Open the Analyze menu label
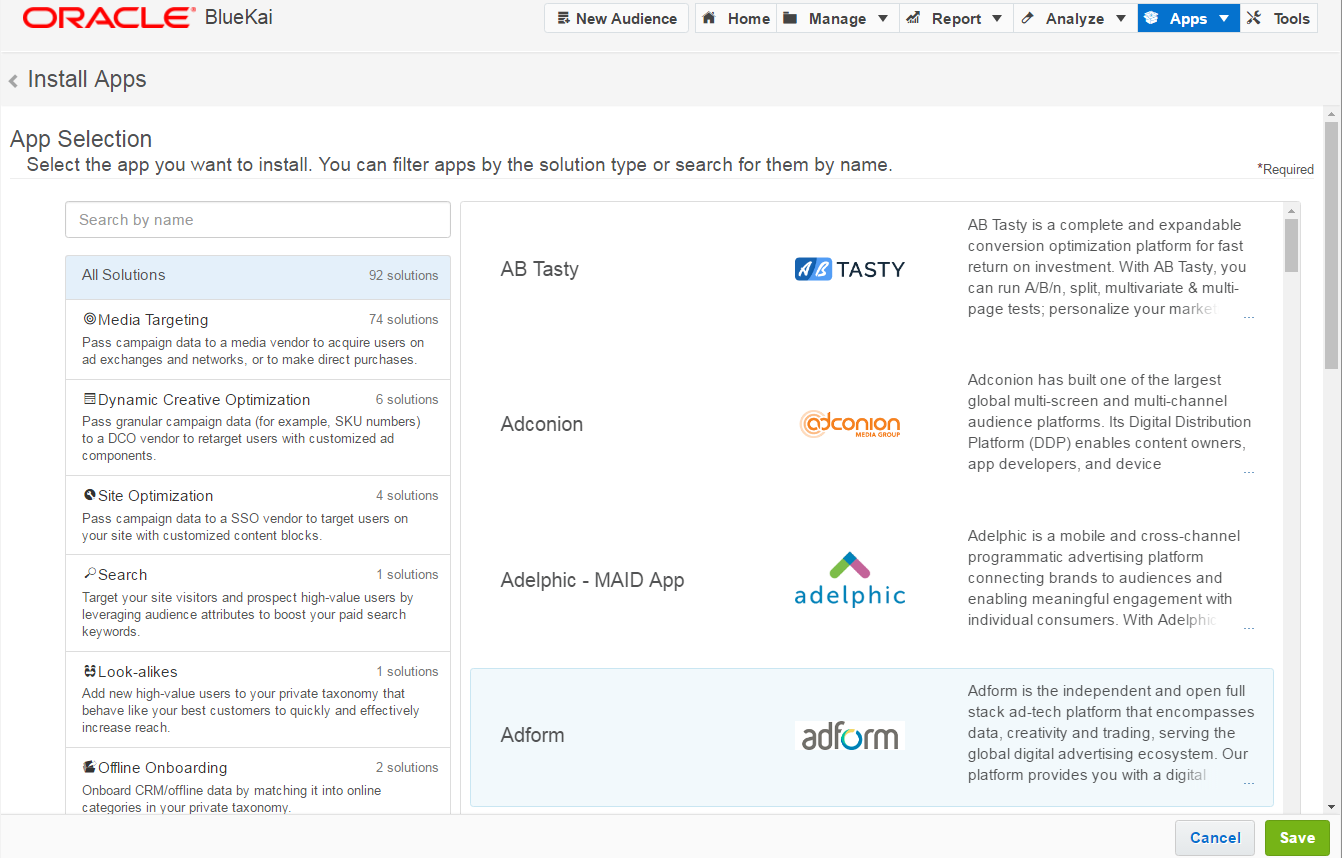The height and width of the screenshot is (858, 1342). click(1075, 18)
